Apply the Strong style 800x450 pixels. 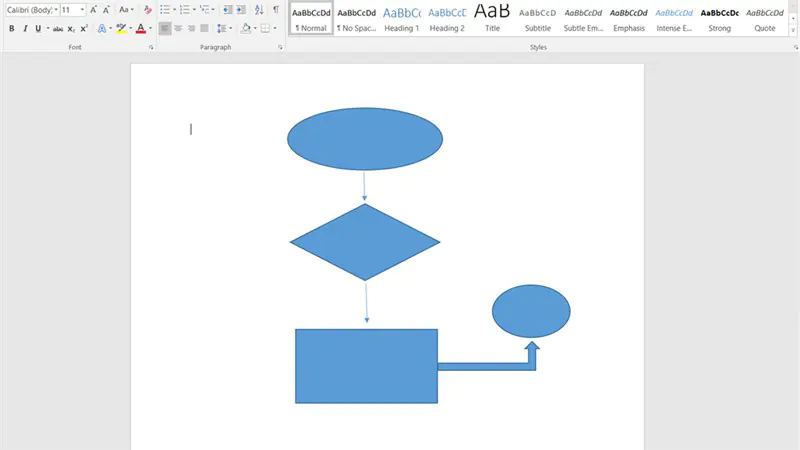coord(719,18)
